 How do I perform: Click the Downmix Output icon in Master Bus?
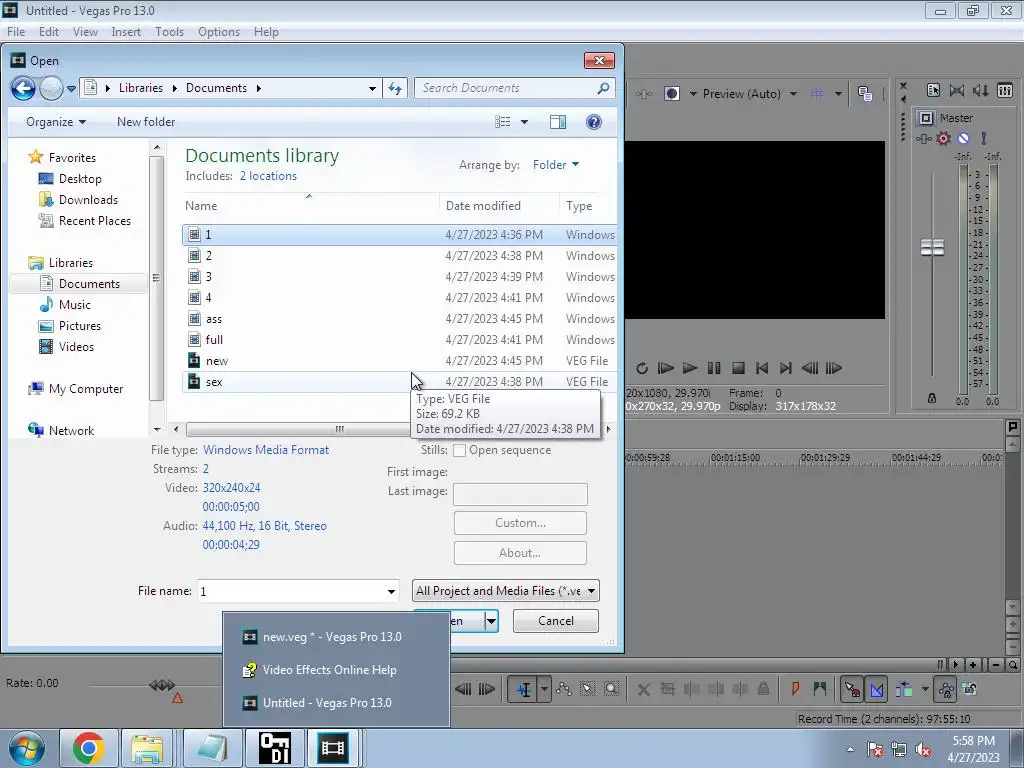[957, 90]
